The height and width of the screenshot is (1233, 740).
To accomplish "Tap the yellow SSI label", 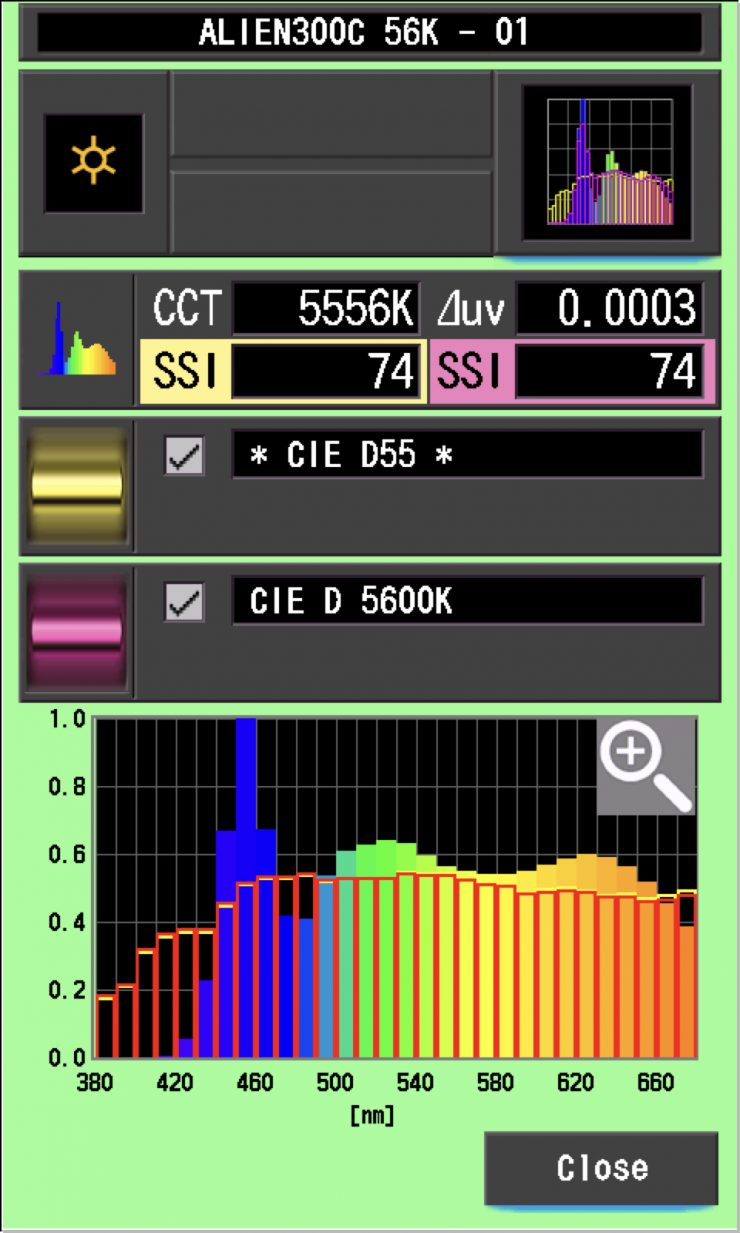I will pyautogui.click(x=184, y=372).
